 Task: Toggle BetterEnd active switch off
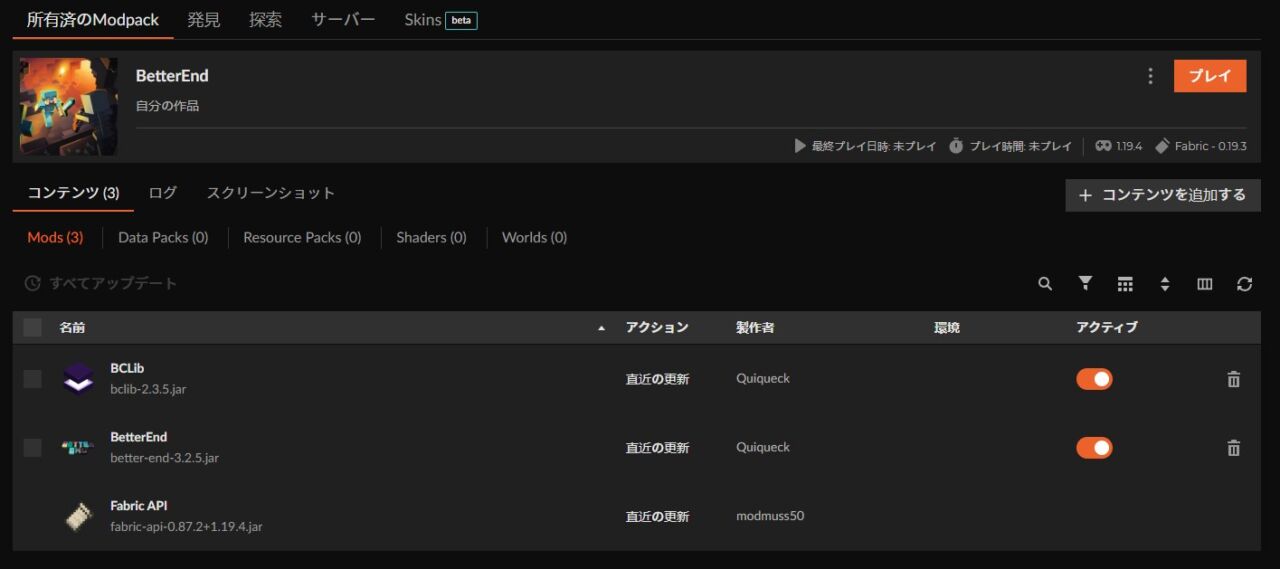click(1094, 448)
